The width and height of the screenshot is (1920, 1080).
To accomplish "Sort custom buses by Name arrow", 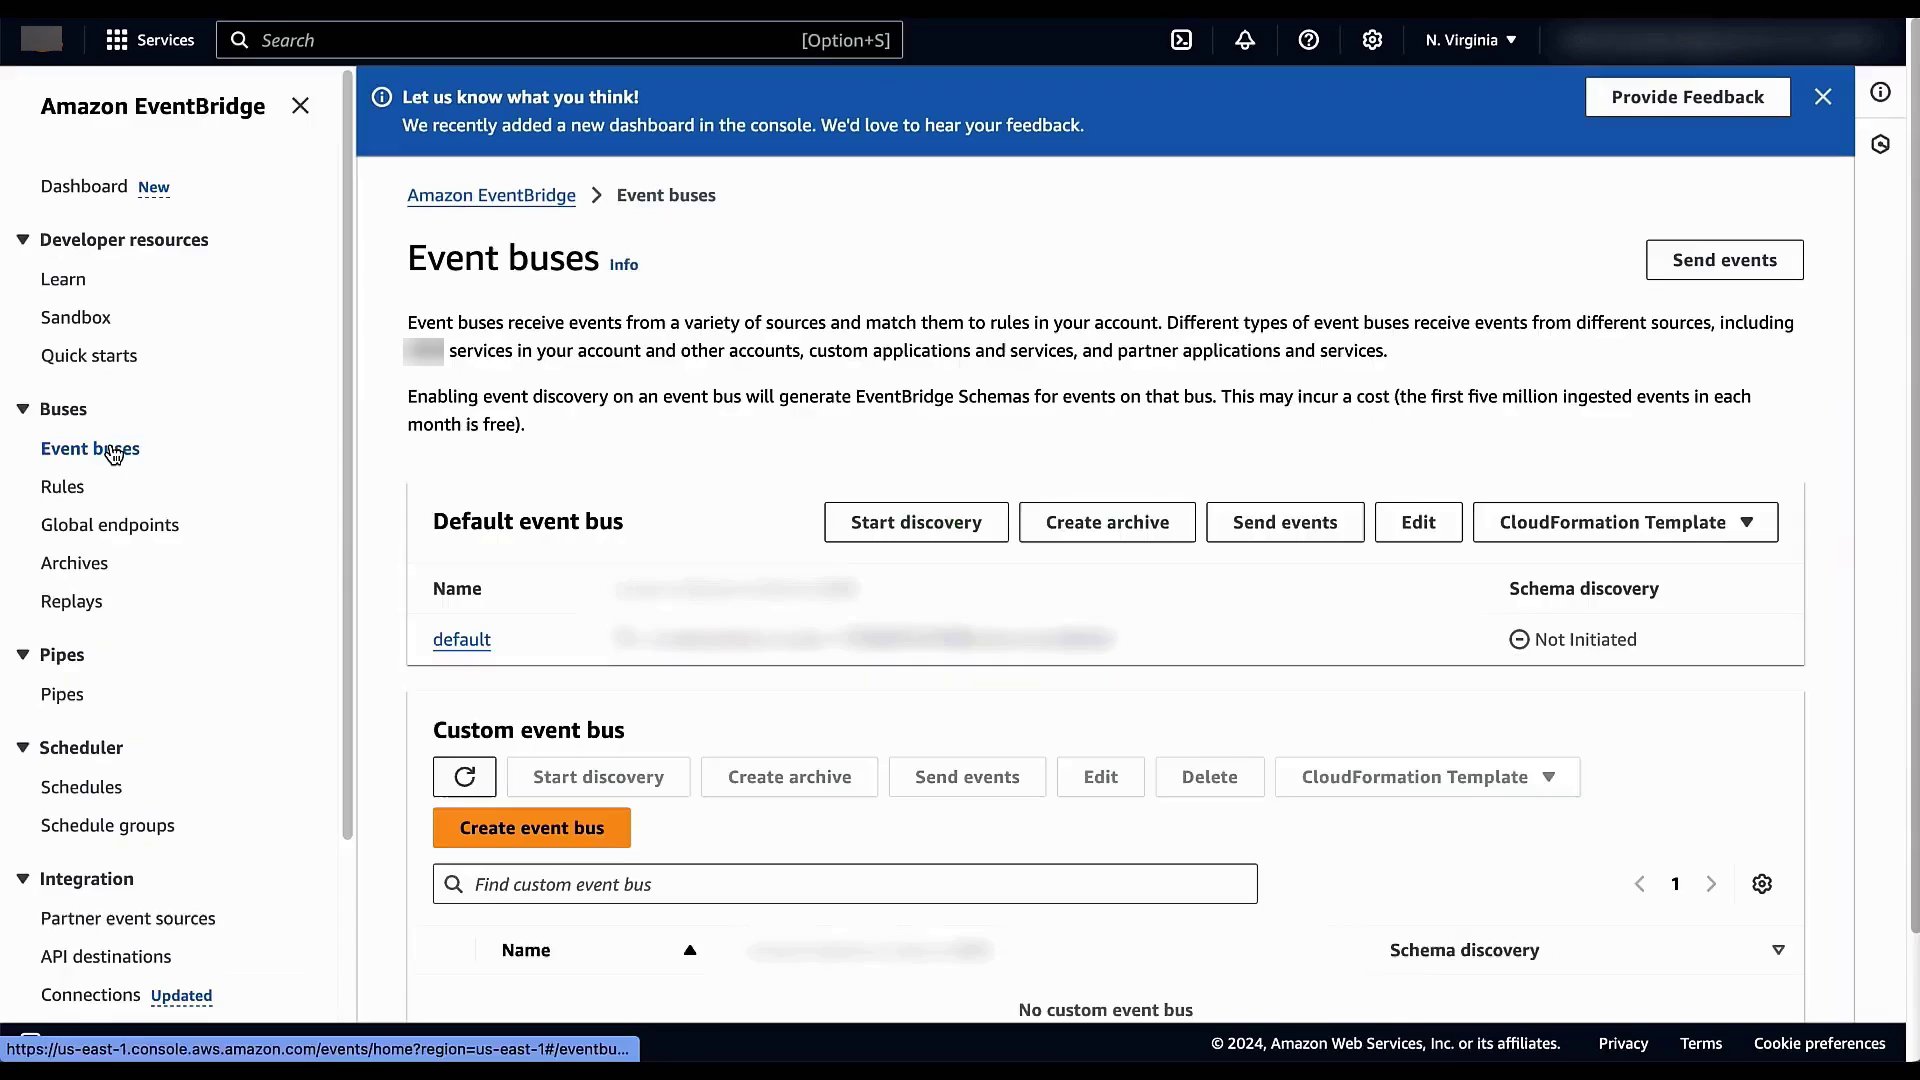I will tap(690, 950).
